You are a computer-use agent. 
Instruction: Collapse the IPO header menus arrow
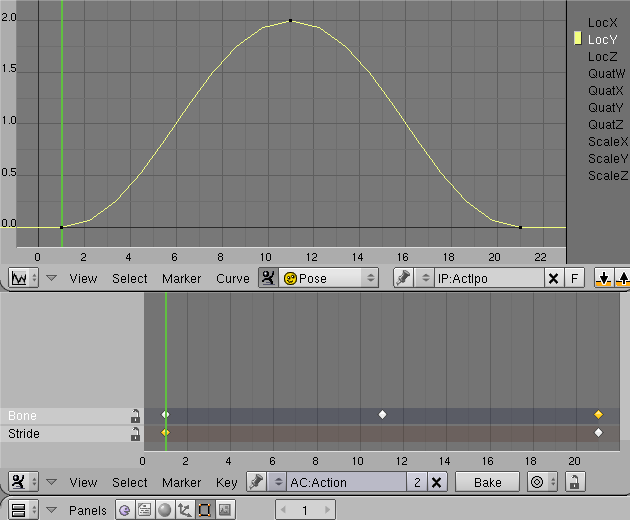[51, 278]
